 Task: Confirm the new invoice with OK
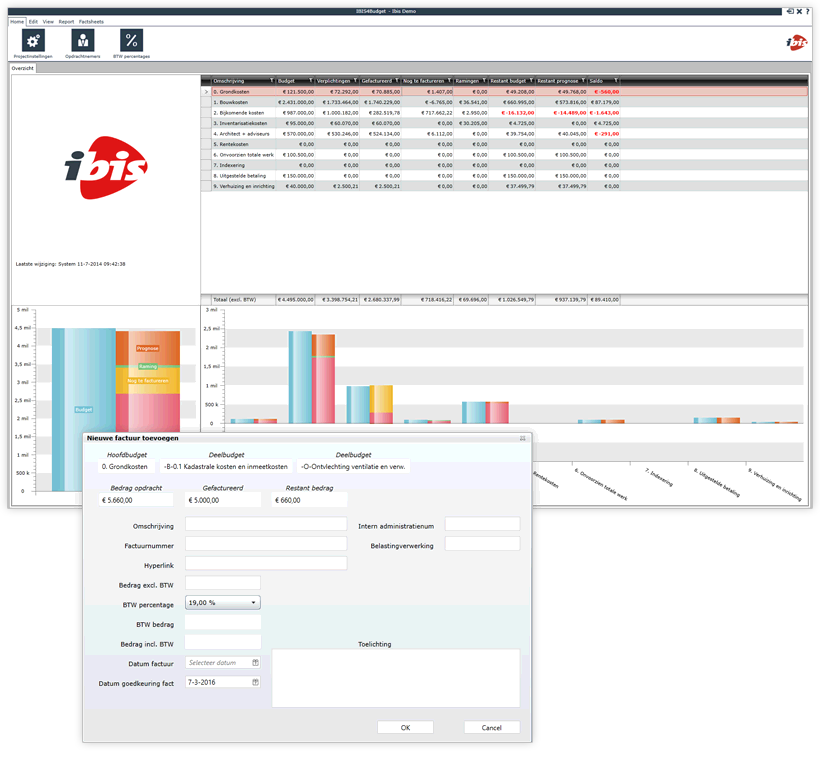[404, 727]
